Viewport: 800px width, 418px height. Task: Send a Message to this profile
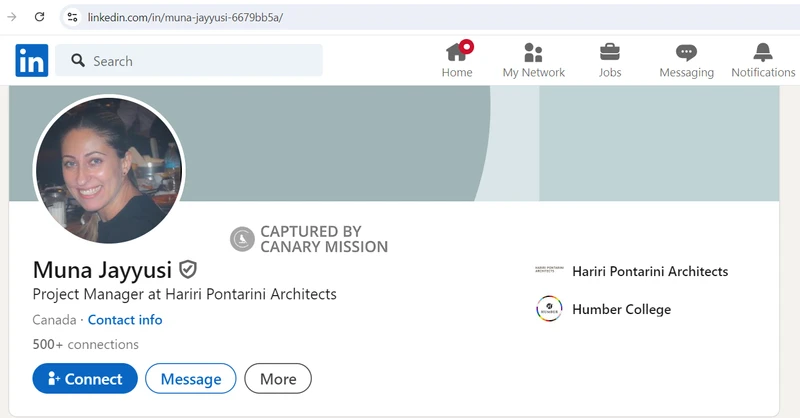[191, 378]
